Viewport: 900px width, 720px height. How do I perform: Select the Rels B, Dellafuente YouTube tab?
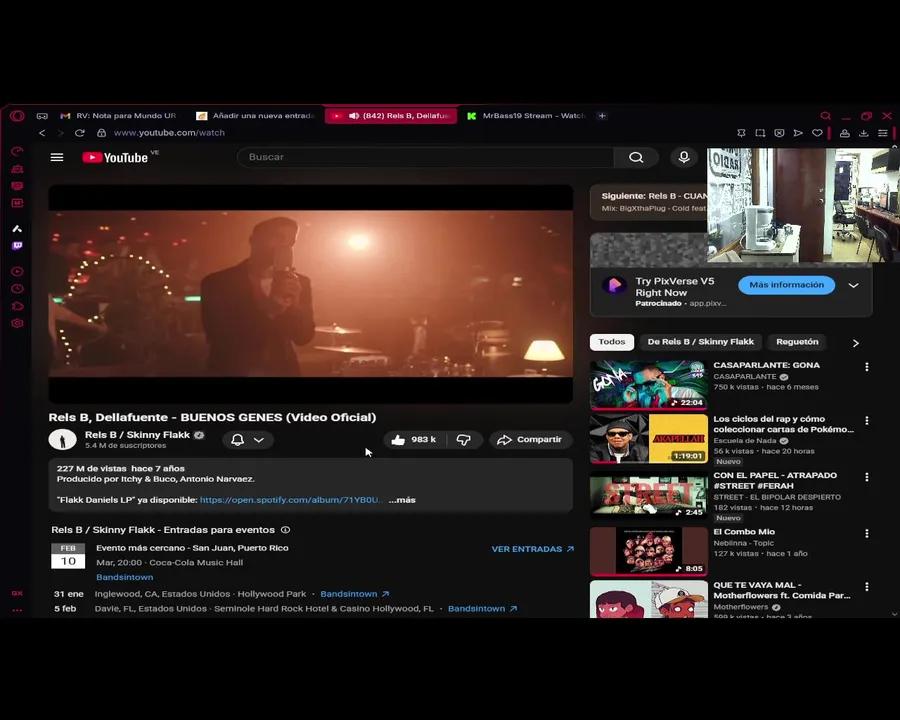coord(391,116)
